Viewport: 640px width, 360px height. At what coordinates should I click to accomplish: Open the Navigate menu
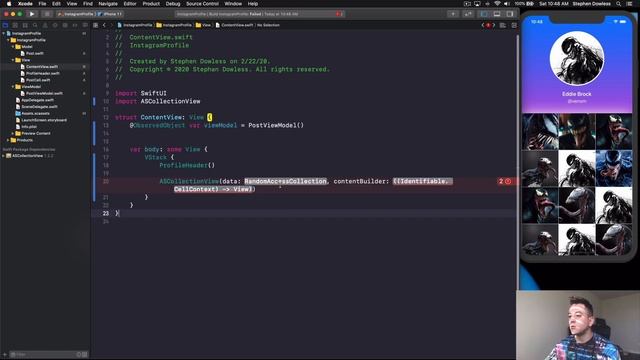point(108,4)
